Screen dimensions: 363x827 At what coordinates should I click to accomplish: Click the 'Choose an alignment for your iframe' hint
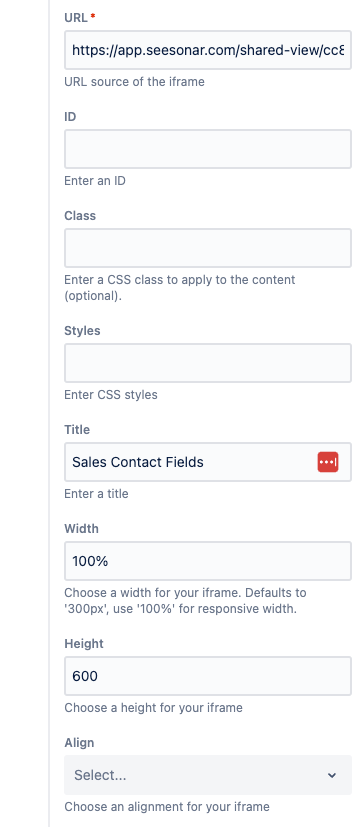click(x=167, y=806)
